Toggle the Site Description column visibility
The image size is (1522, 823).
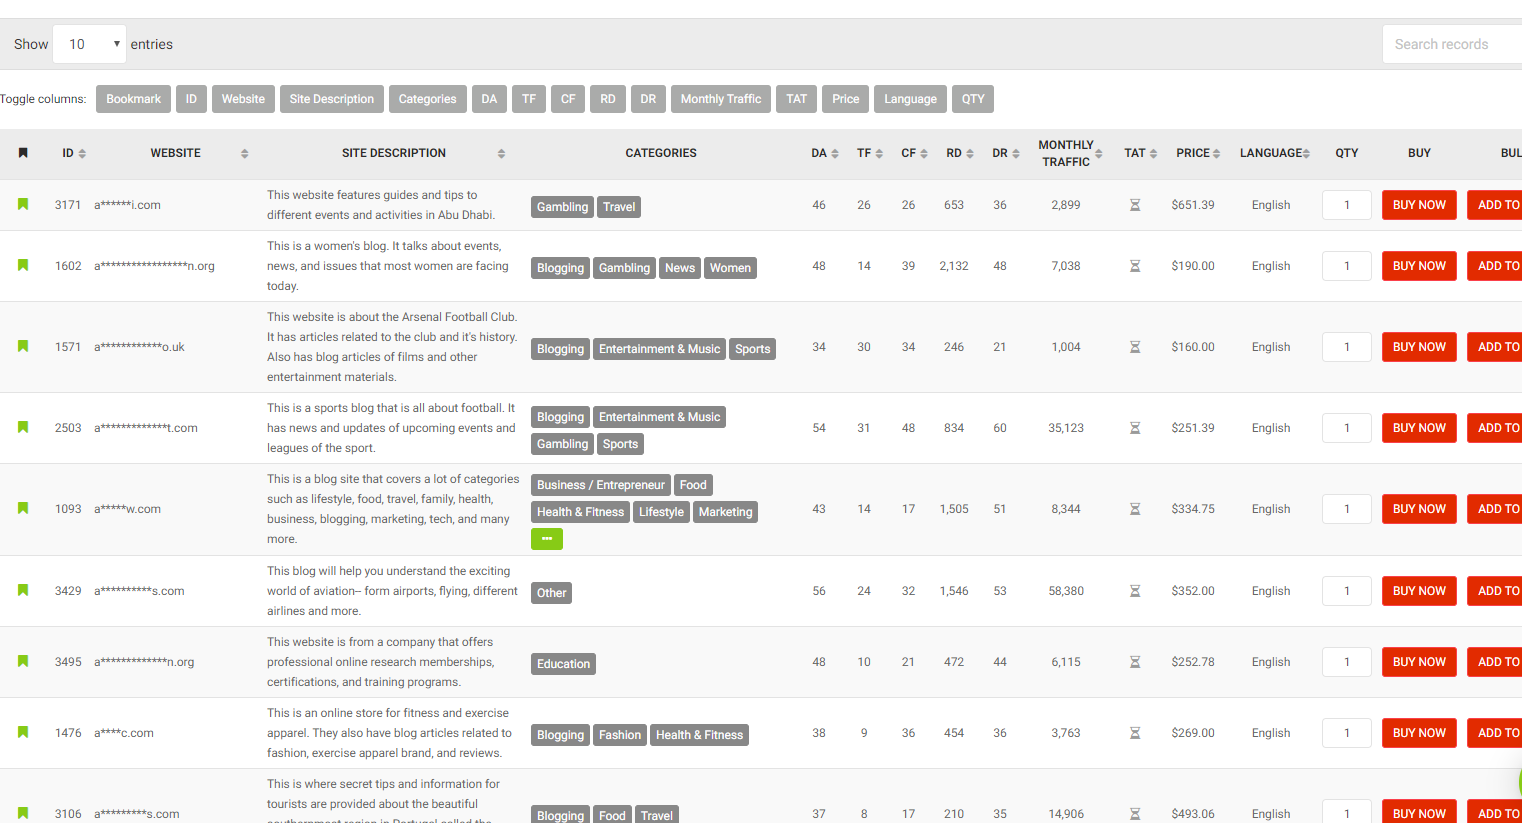pyautogui.click(x=332, y=99)
